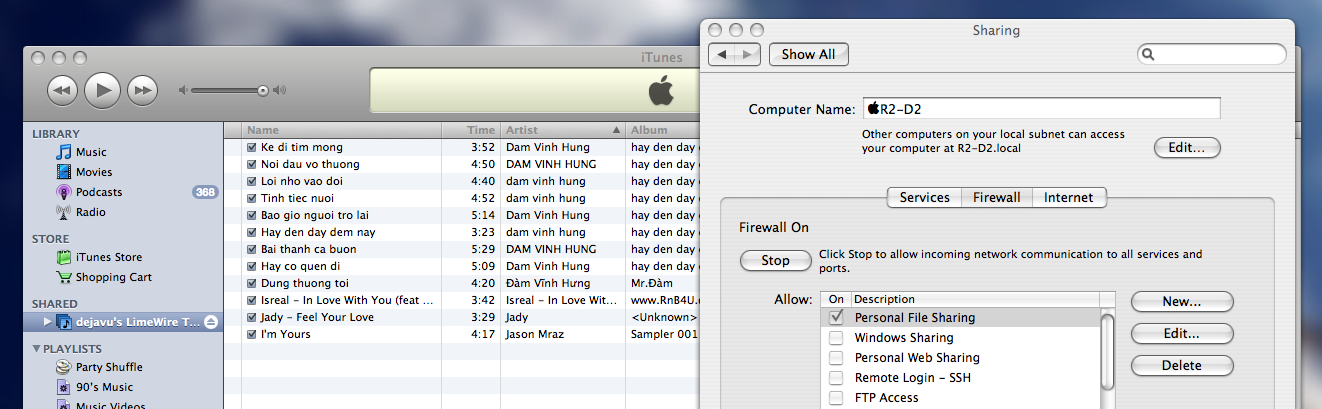Click Stop to turn off firewall
This screenshot has width=1322, height=409.
coord(775,260)
